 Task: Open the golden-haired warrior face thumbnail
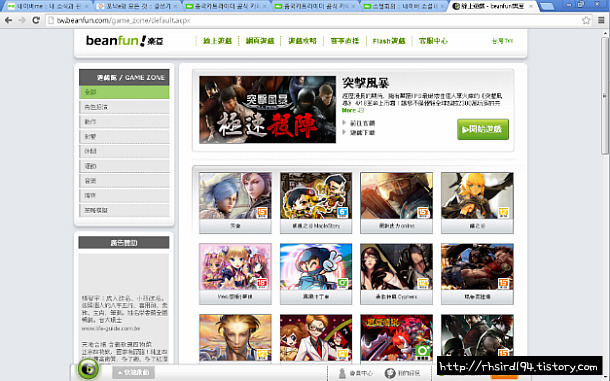tap(235, 338)
